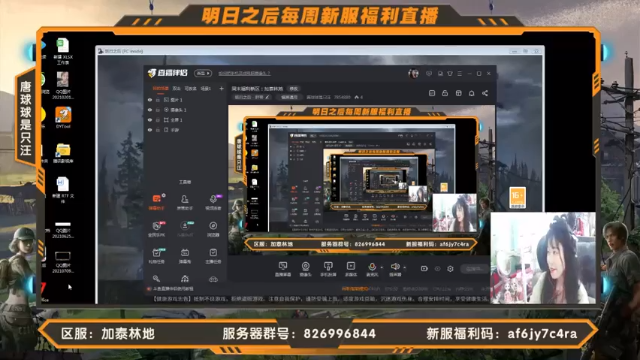640x360 pixels.
Task: Add phone screen-cast source from bottom toolbar
Action: [x=328, y=269]
